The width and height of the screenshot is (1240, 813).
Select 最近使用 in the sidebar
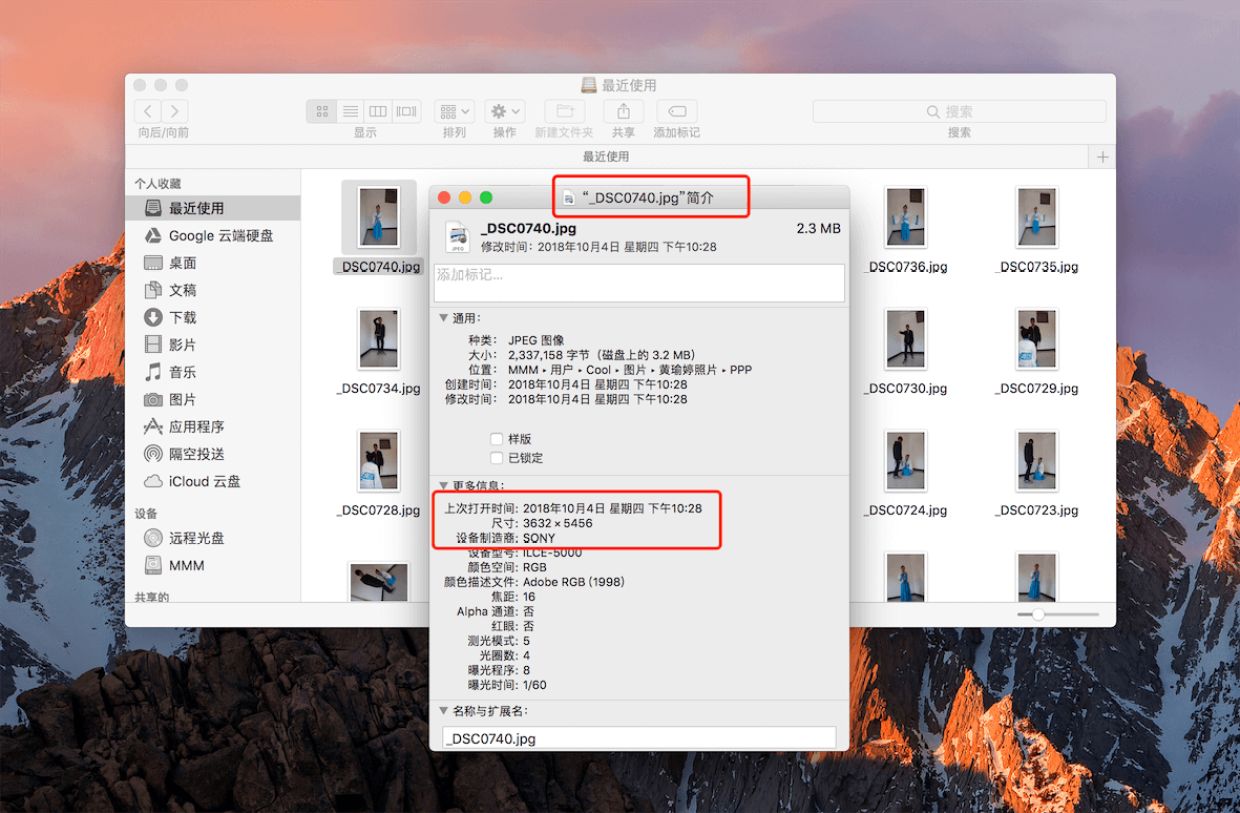pos(212,208)
